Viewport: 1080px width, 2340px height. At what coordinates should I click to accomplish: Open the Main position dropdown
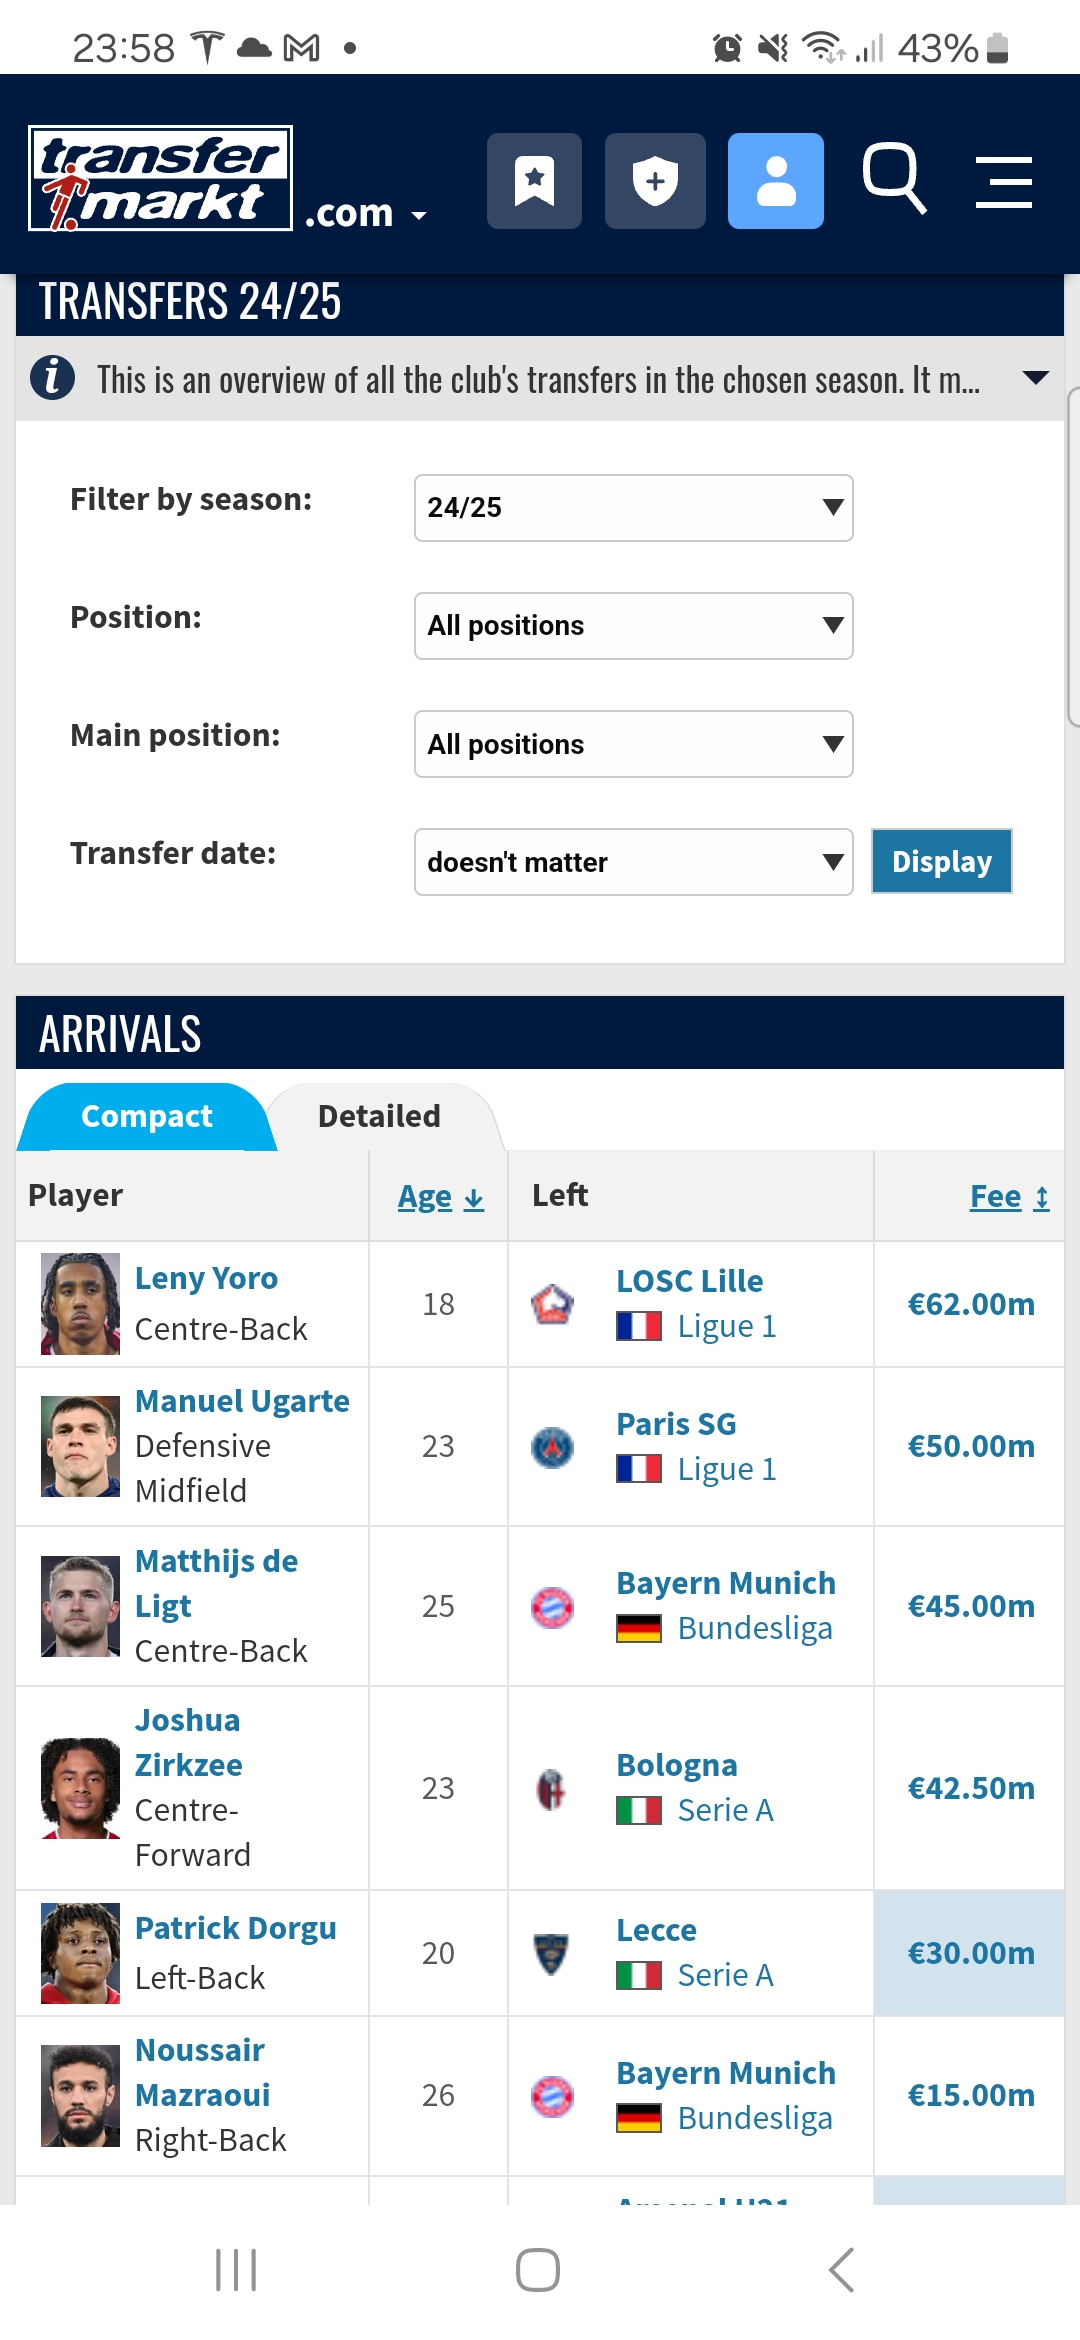click(633, 744)
